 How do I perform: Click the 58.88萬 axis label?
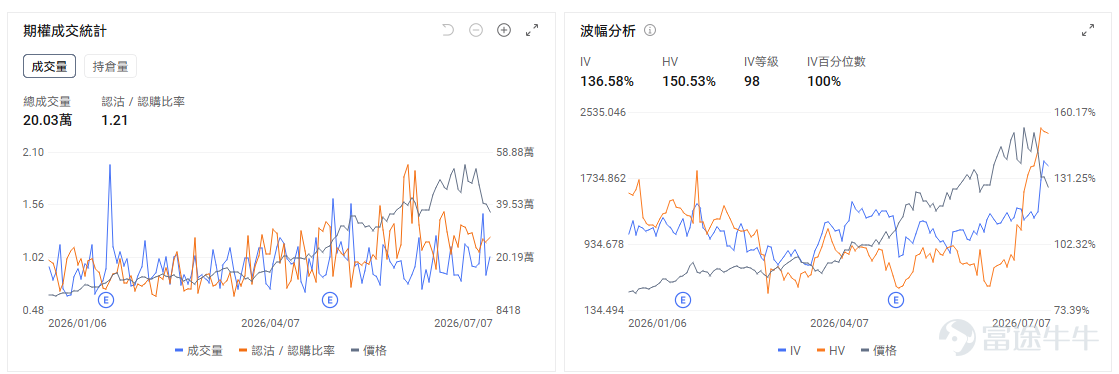515,152
